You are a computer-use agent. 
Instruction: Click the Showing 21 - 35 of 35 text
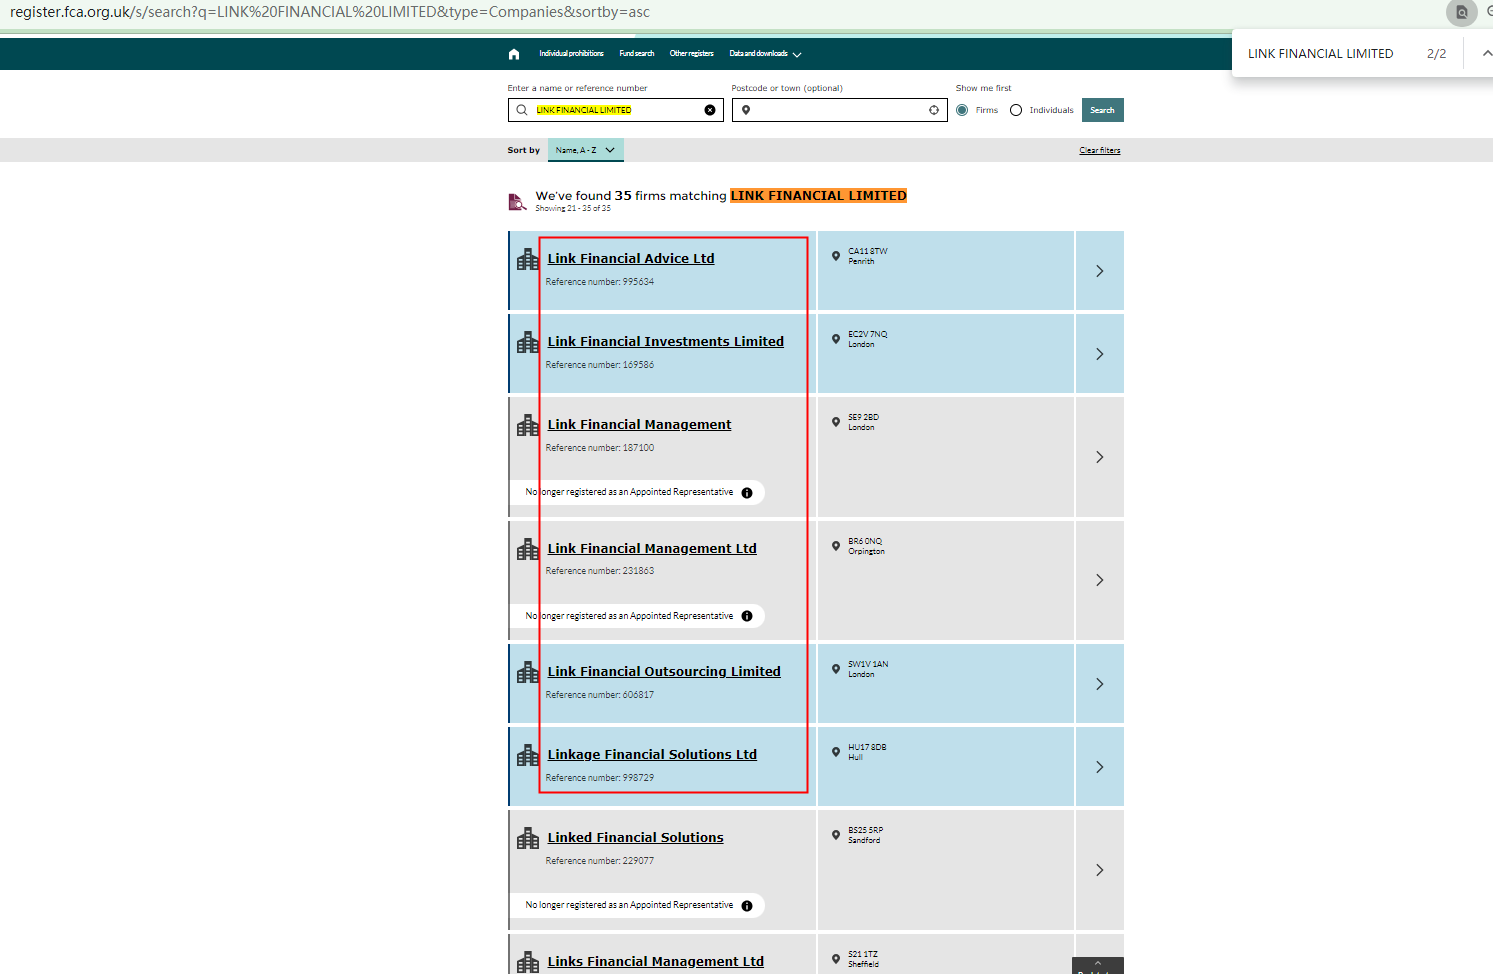(573, 209)
